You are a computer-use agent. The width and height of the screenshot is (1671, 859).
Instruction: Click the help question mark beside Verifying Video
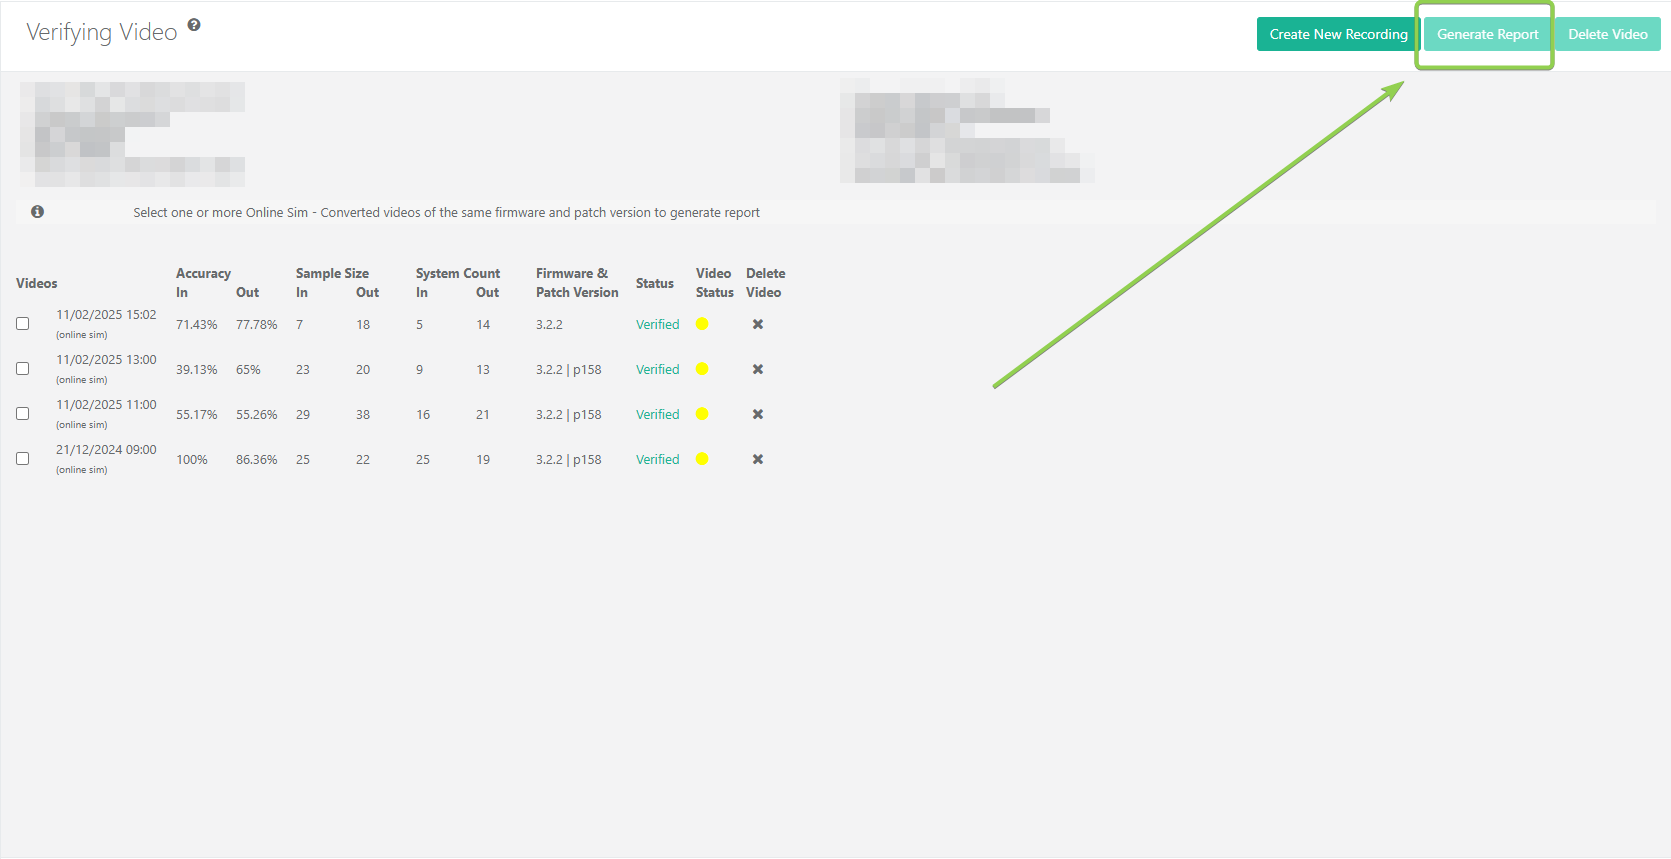[x=194, y=25]
